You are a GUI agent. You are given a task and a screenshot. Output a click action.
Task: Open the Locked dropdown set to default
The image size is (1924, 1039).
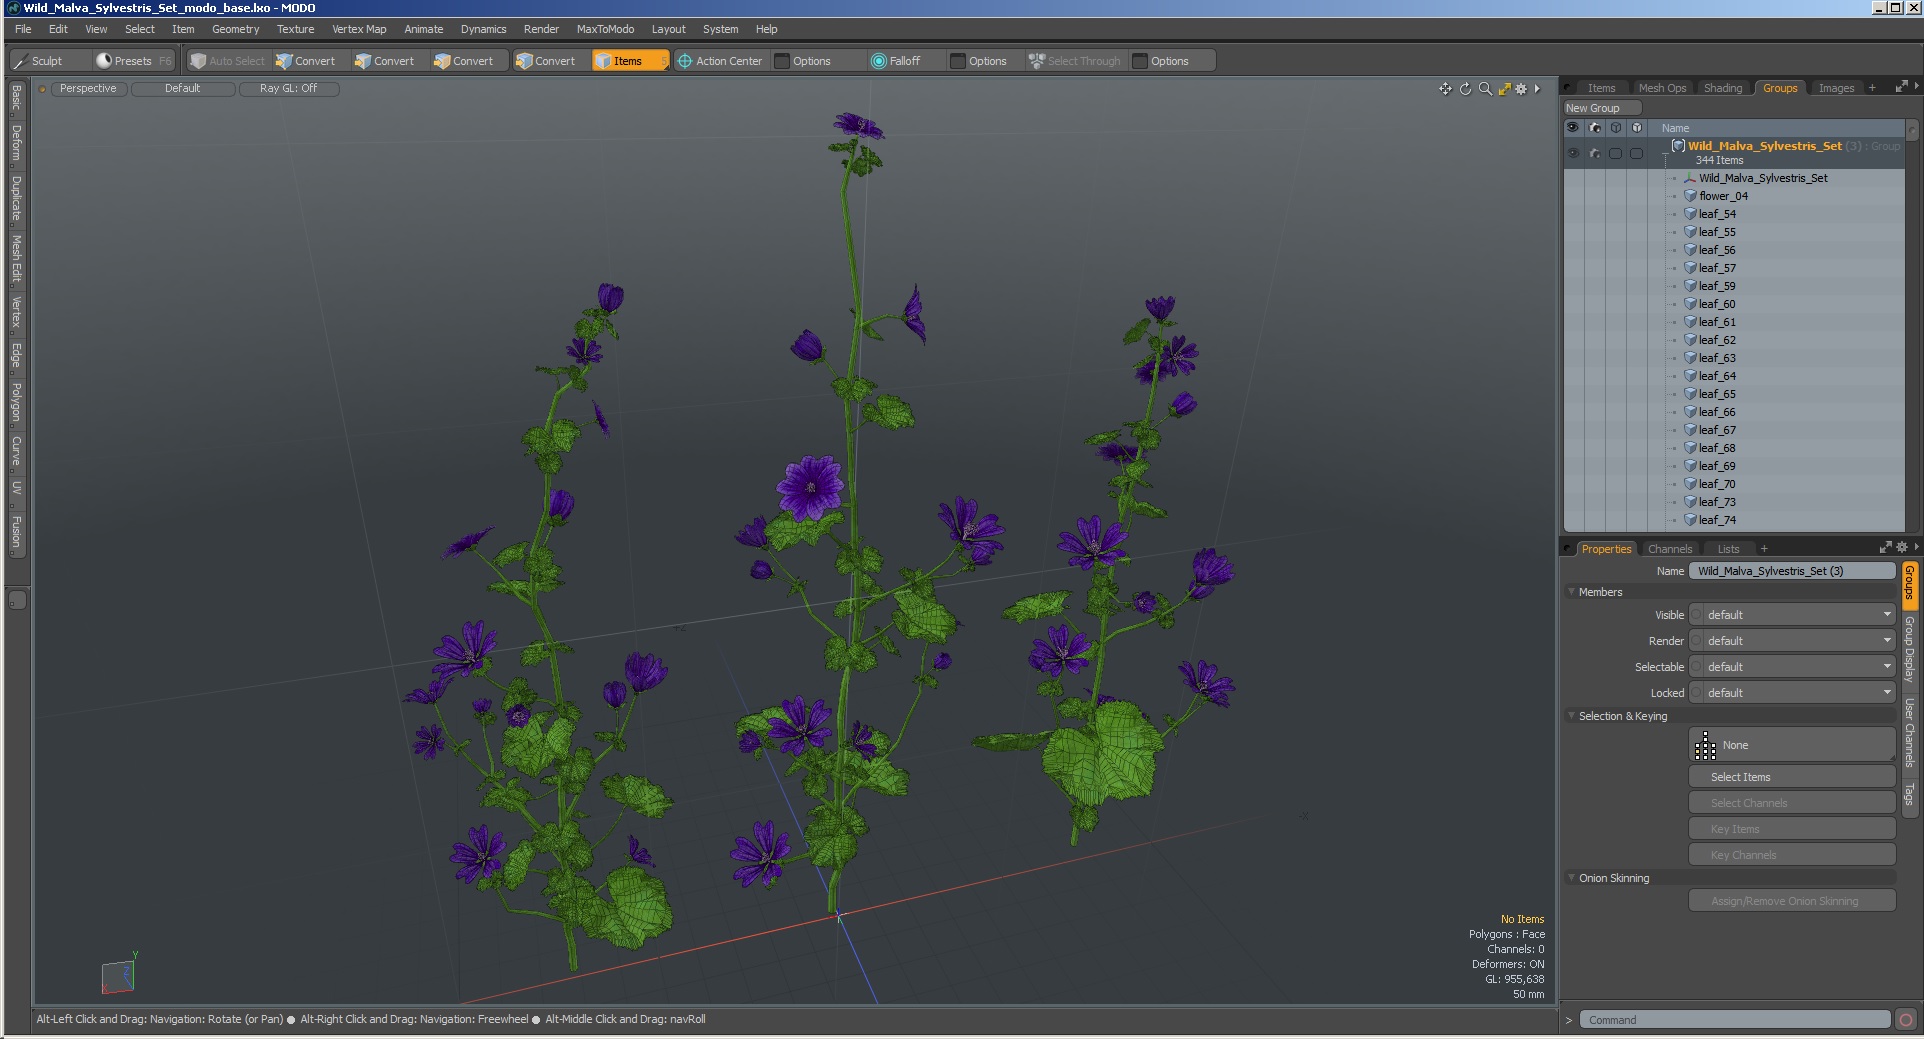(1799, 693)
